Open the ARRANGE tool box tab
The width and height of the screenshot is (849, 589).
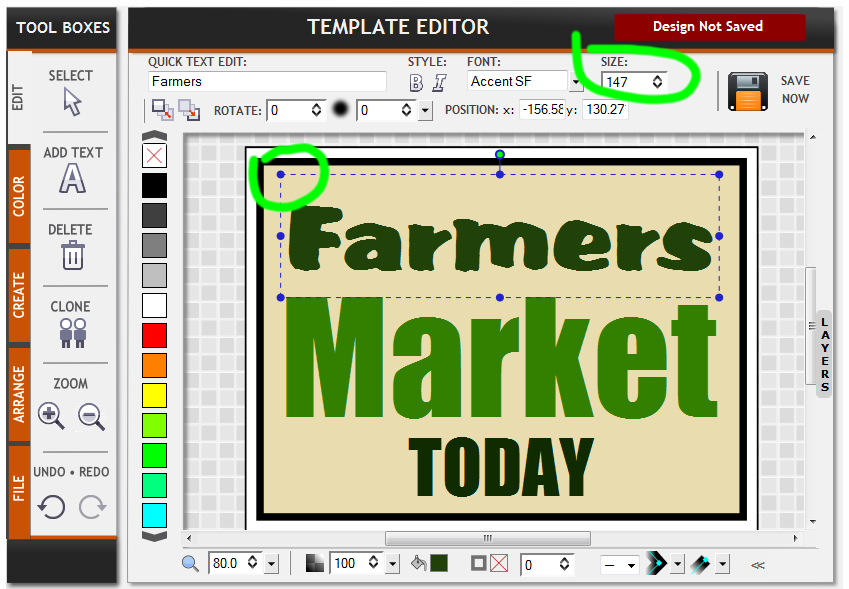point(19,395)
